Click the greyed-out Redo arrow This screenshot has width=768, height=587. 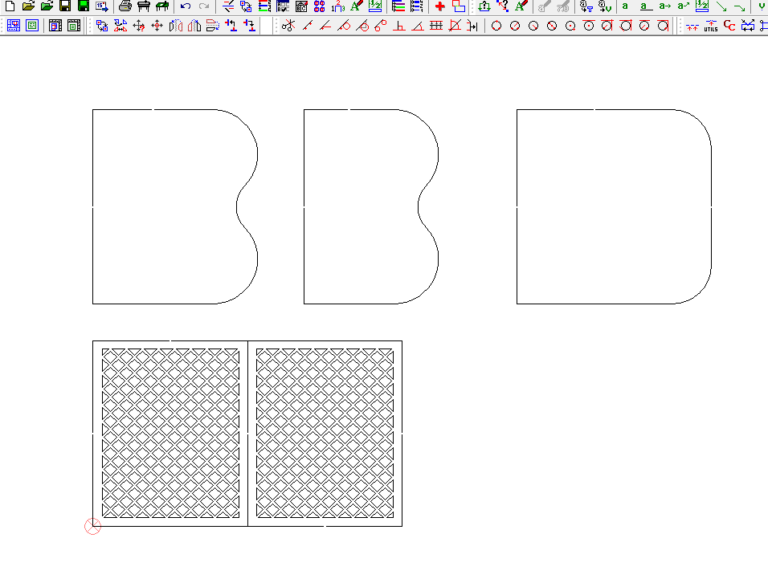(x=204, y=7)
